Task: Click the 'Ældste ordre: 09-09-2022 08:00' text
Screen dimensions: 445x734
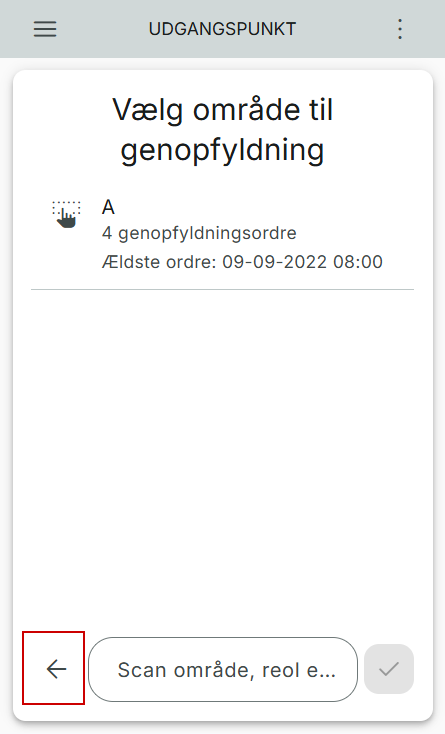Action: [x=242, y=262]
